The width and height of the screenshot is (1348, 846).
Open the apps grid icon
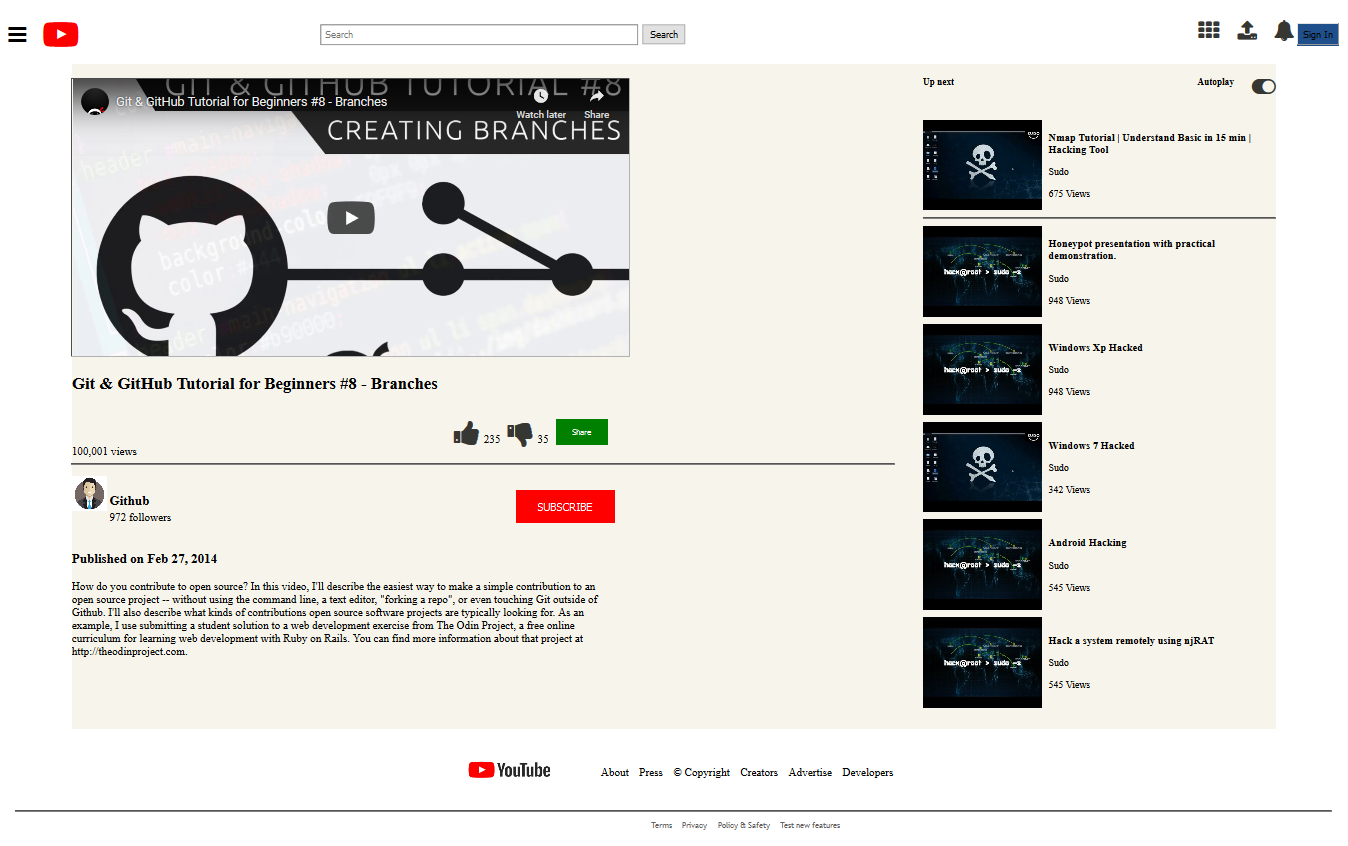point(1209,30)
